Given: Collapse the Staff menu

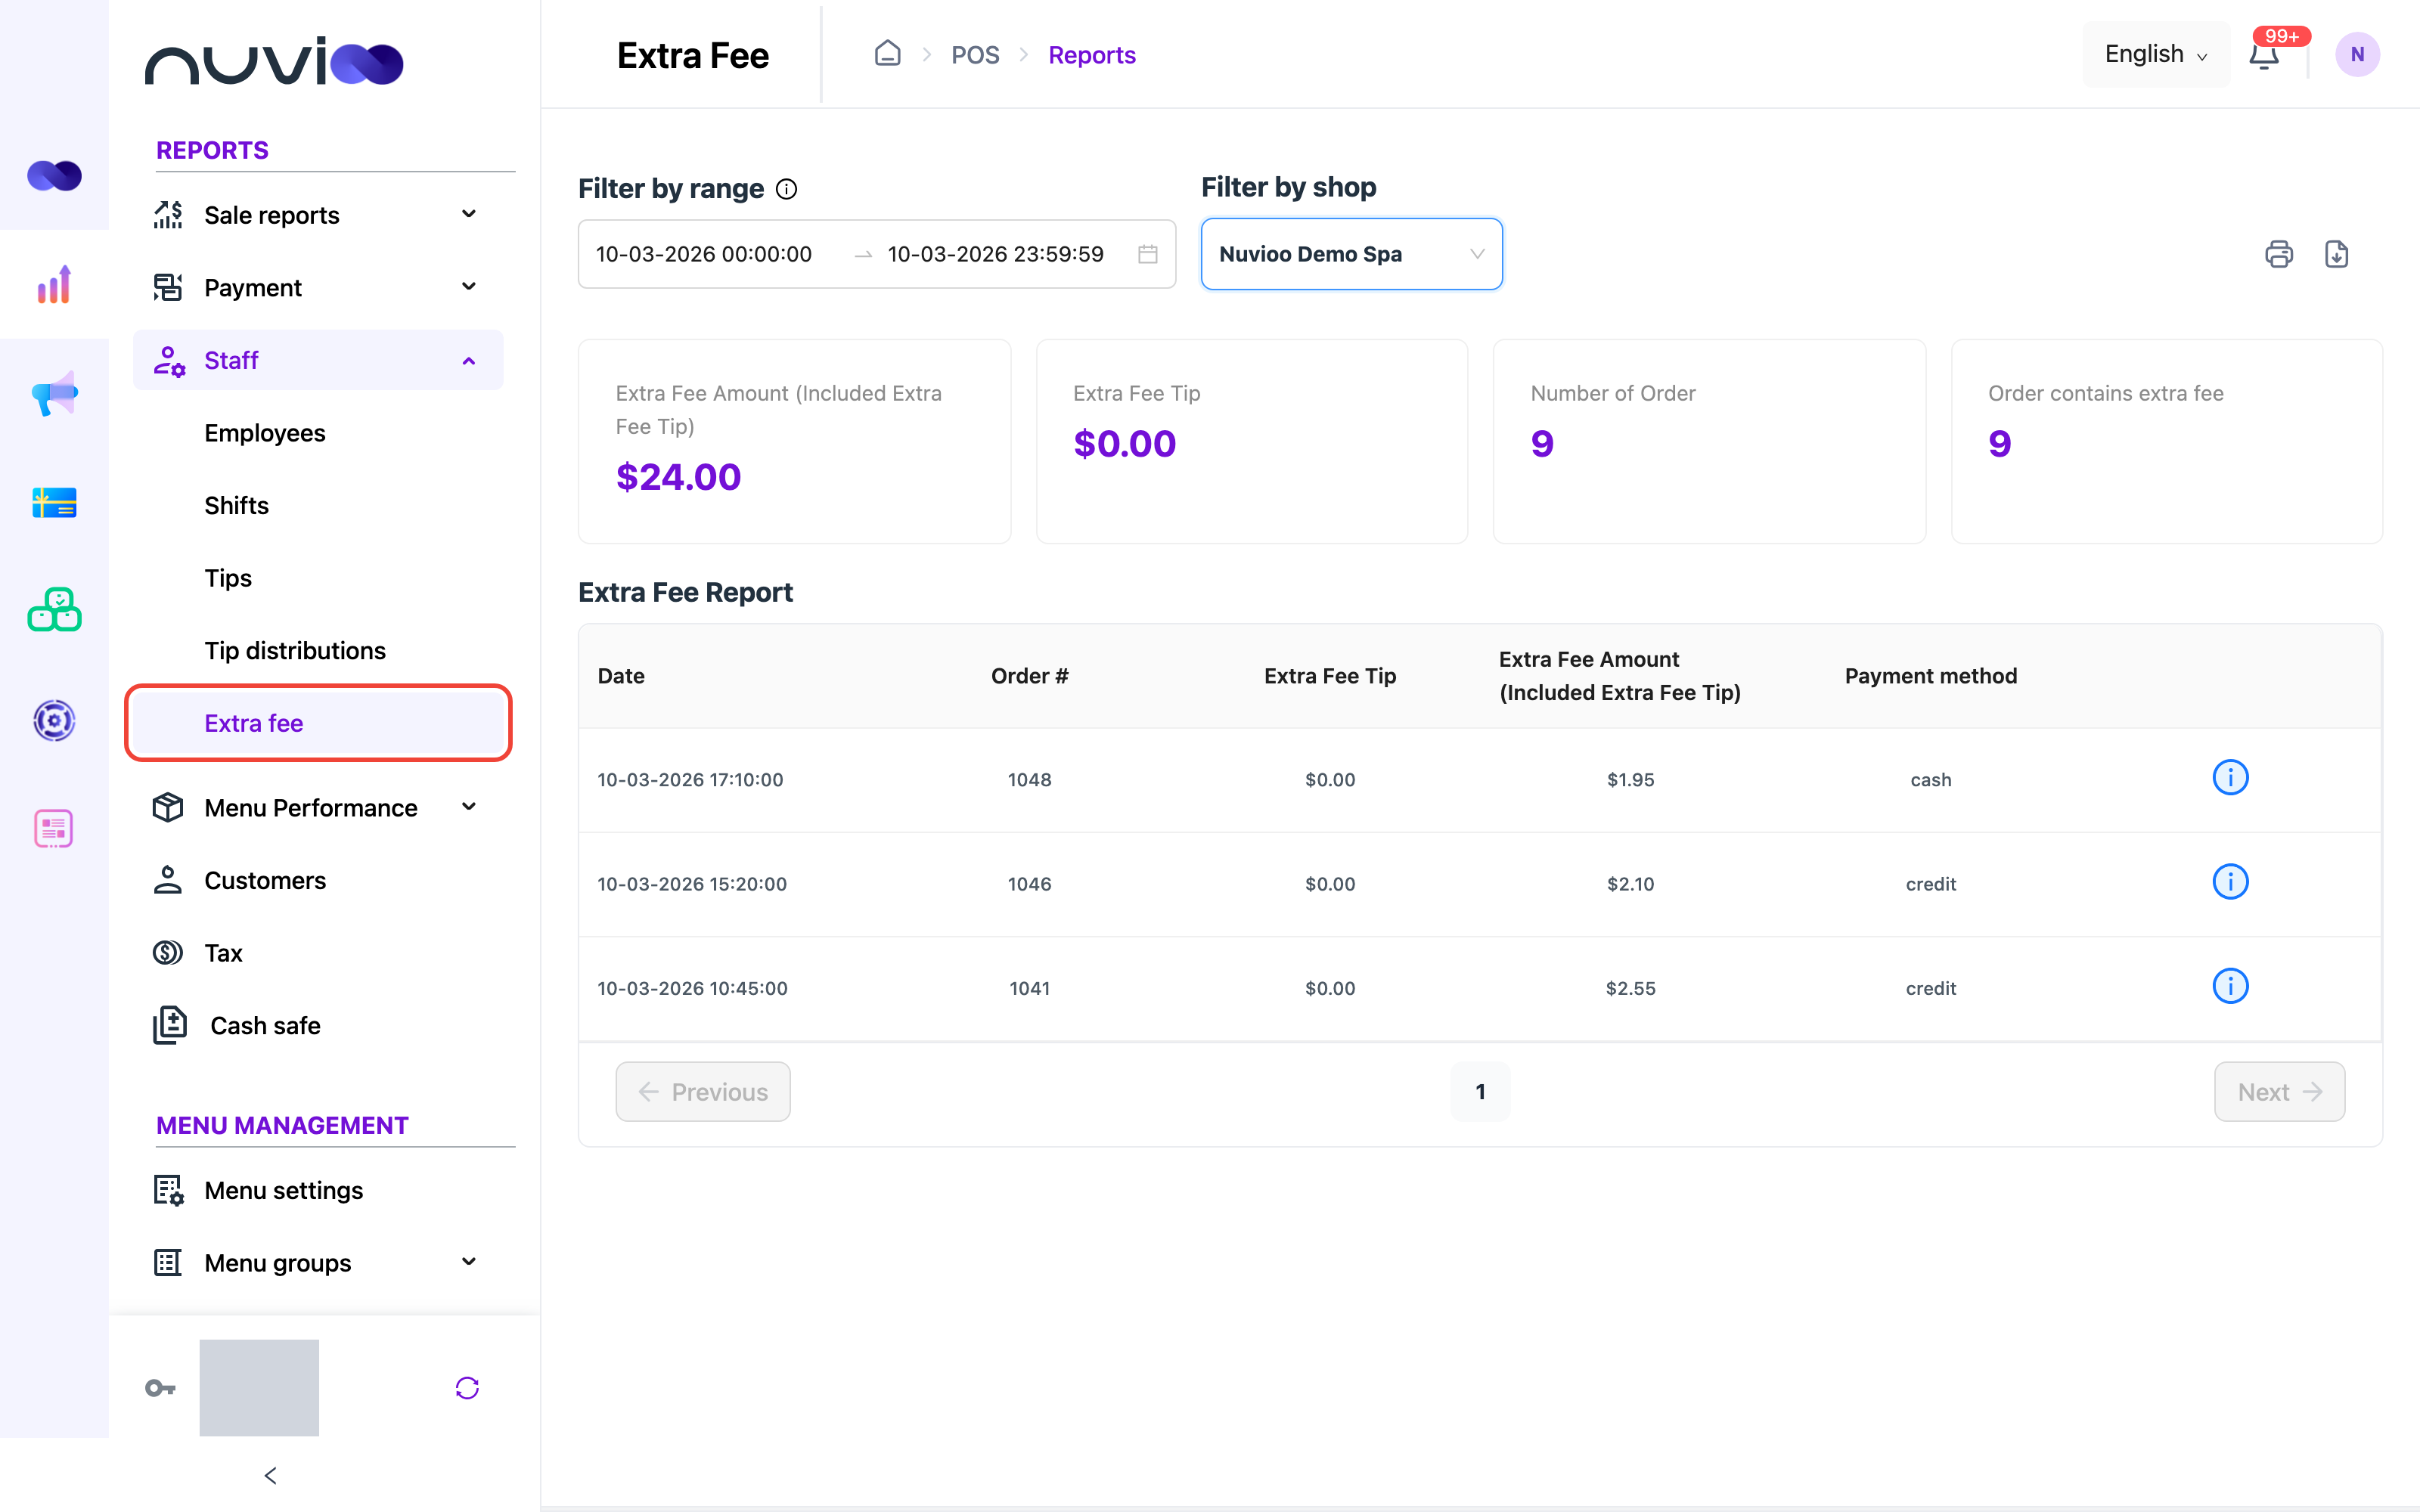Looking at the screenshot, I should (318, 360).
